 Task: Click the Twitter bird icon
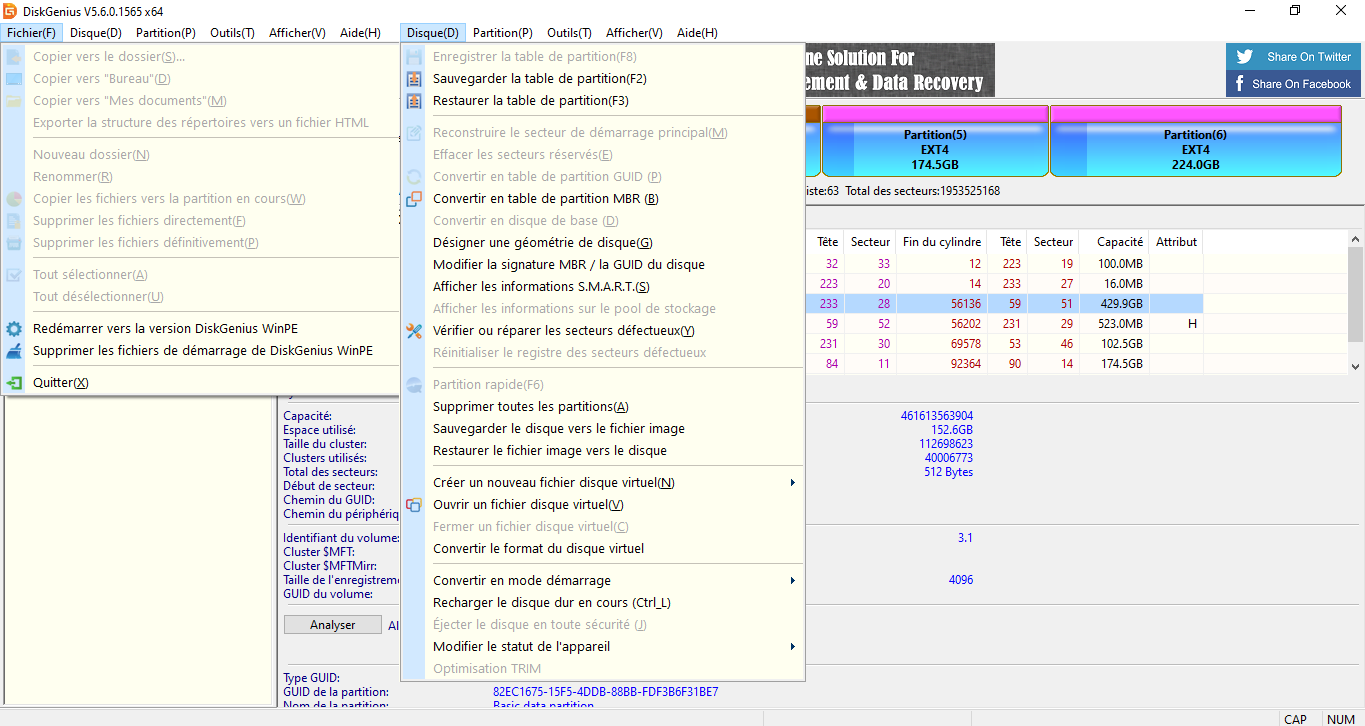(x=1245, y=57)
